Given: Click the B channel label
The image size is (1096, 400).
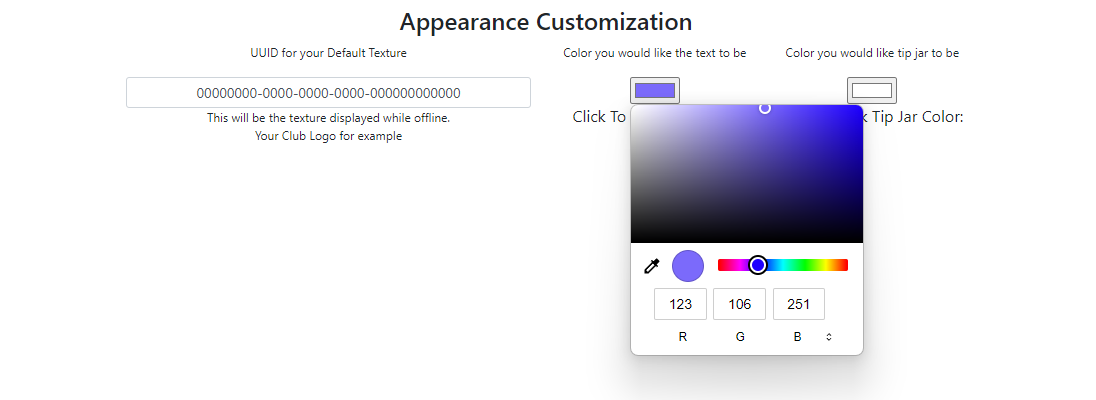Looking at the screenshot, I should tap(797, 337).
